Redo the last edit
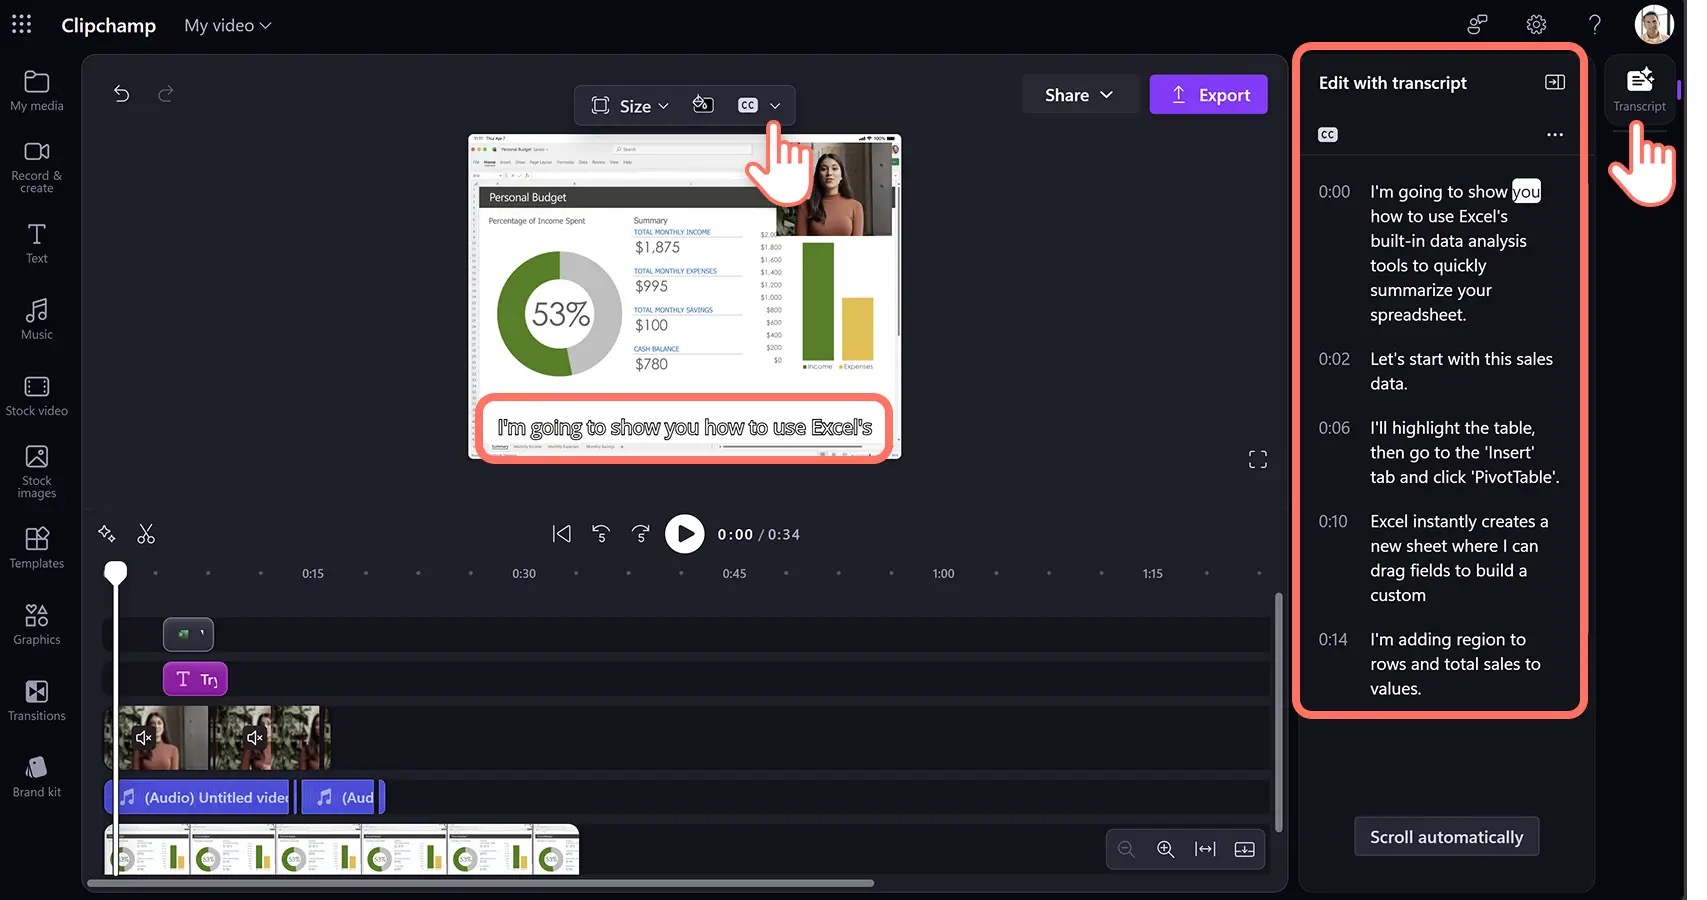 point(166,94)
